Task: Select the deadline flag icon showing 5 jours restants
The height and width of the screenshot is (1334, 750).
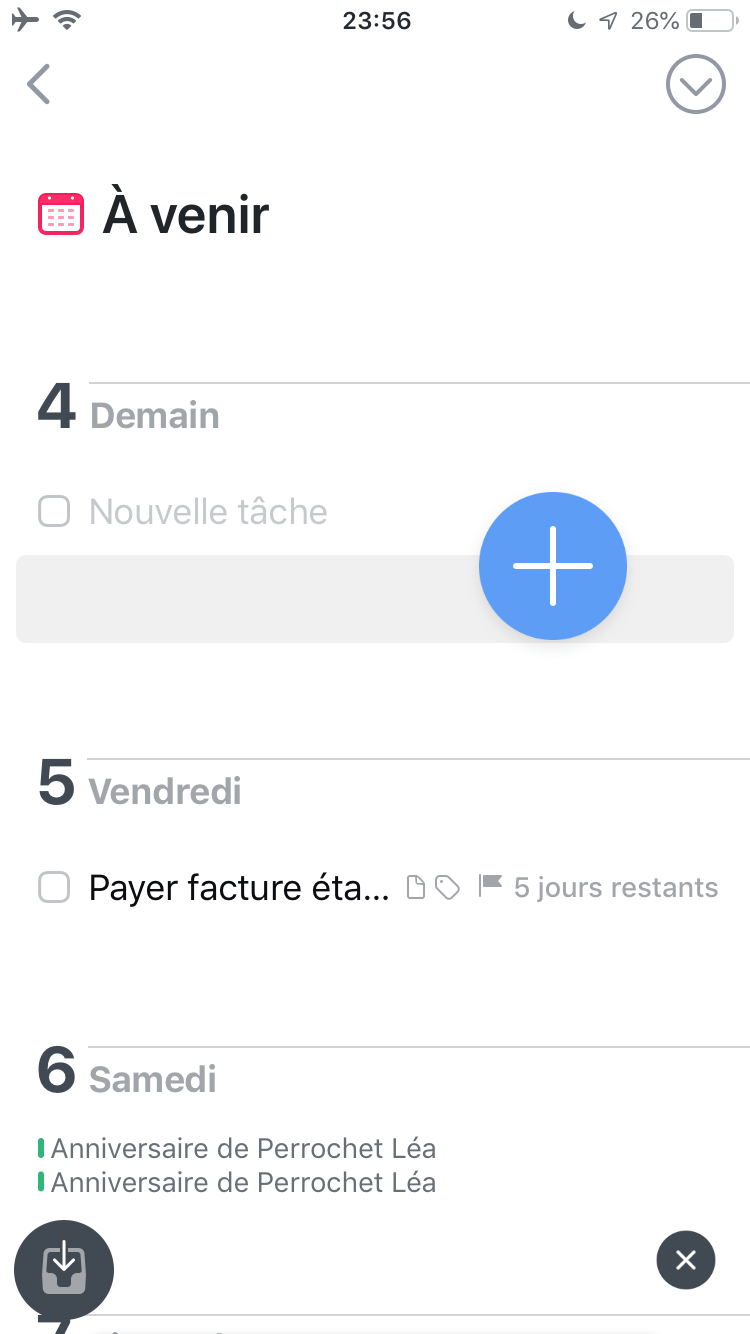Action: (489, 884)
